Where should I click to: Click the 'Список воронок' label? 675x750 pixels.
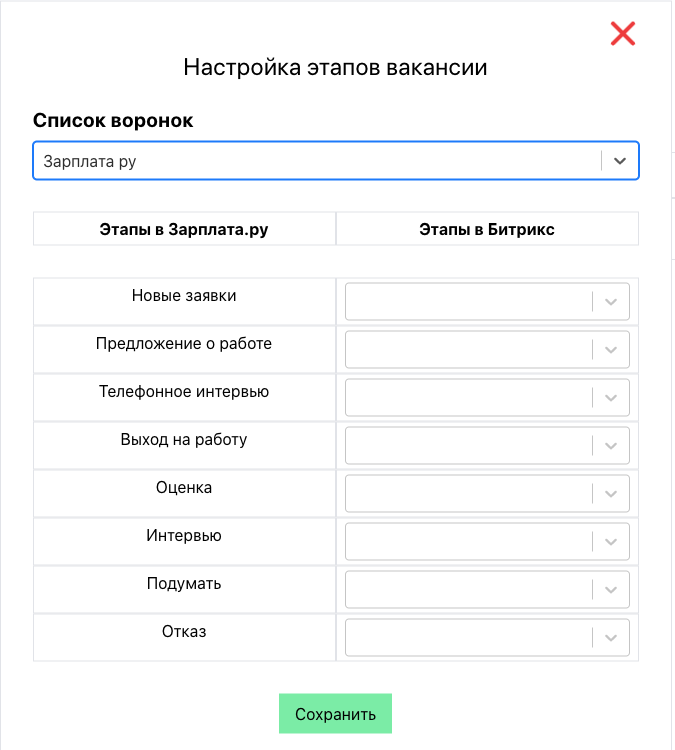[x=113, y=121]
